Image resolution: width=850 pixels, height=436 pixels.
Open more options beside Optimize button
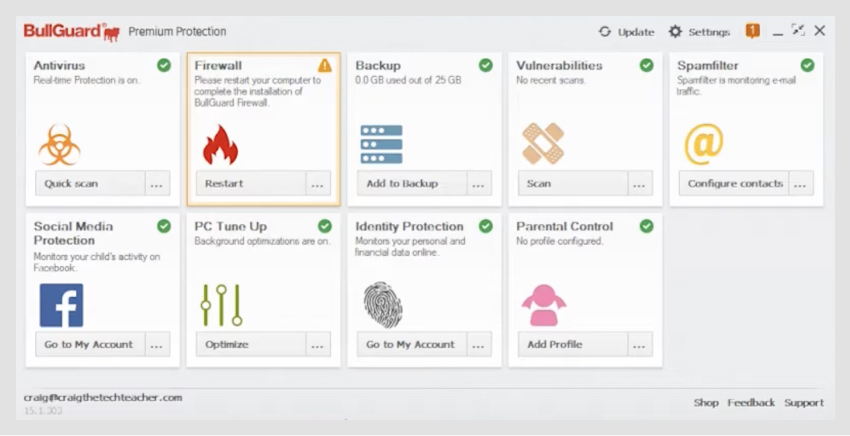point(318,344)
